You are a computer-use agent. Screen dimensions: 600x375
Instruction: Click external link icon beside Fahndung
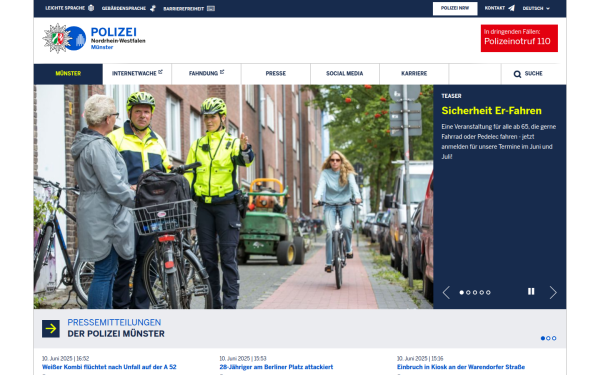(x=222, y=72)
